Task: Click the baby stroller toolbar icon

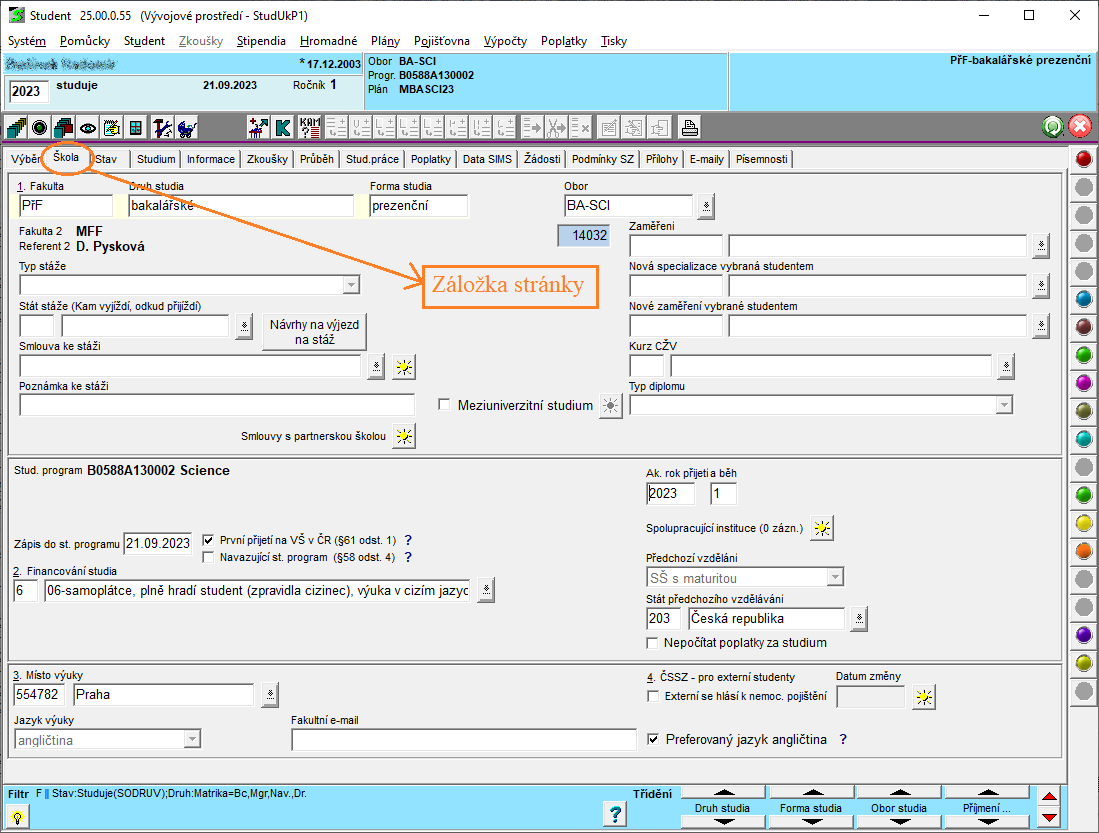Action: (x=186, y=128)
